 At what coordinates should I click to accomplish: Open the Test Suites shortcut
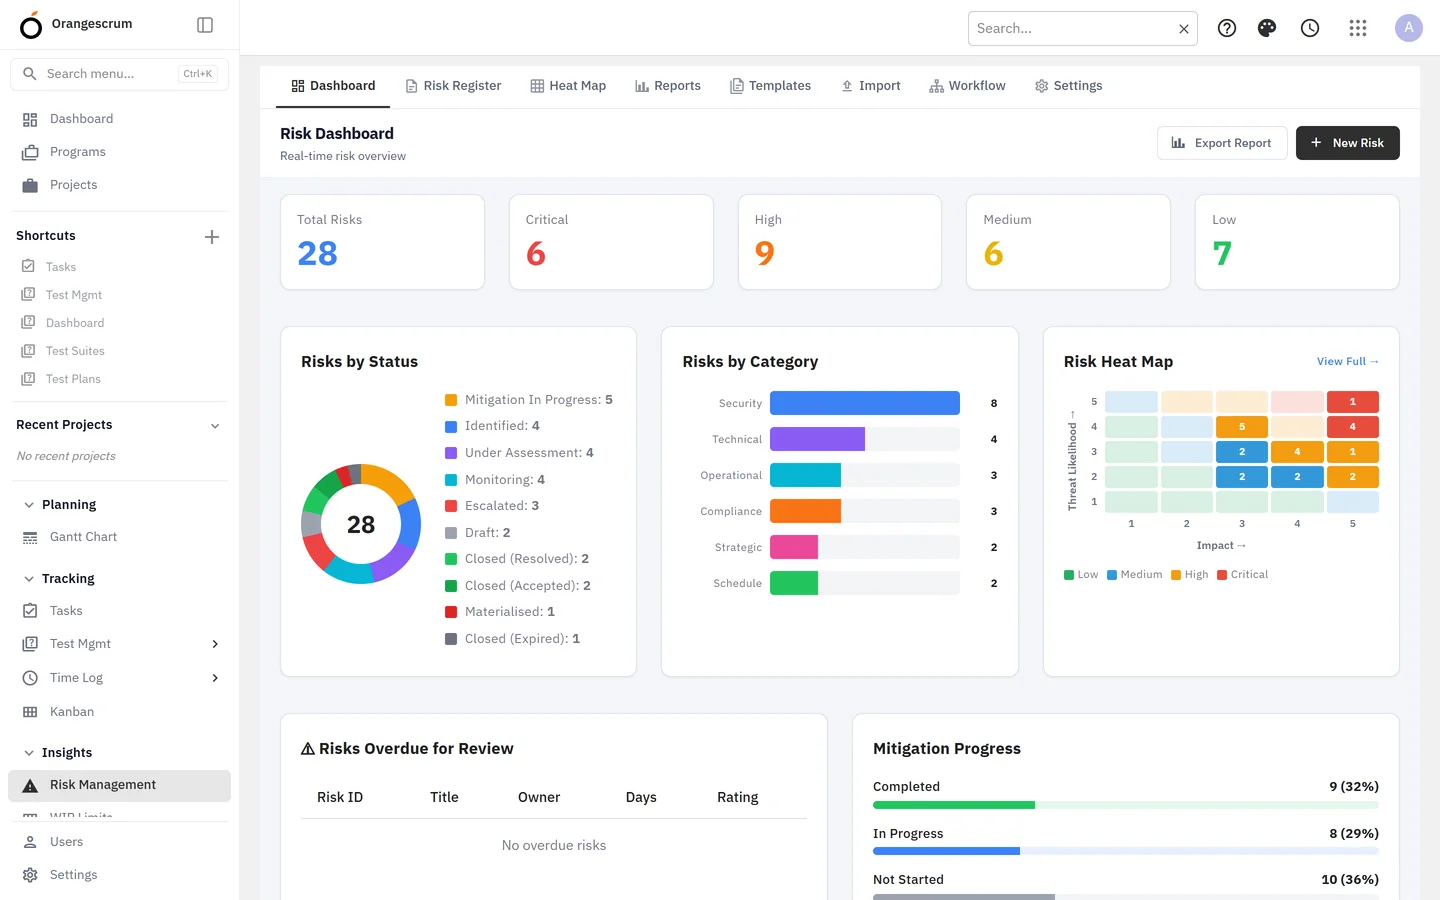point(74,351)
